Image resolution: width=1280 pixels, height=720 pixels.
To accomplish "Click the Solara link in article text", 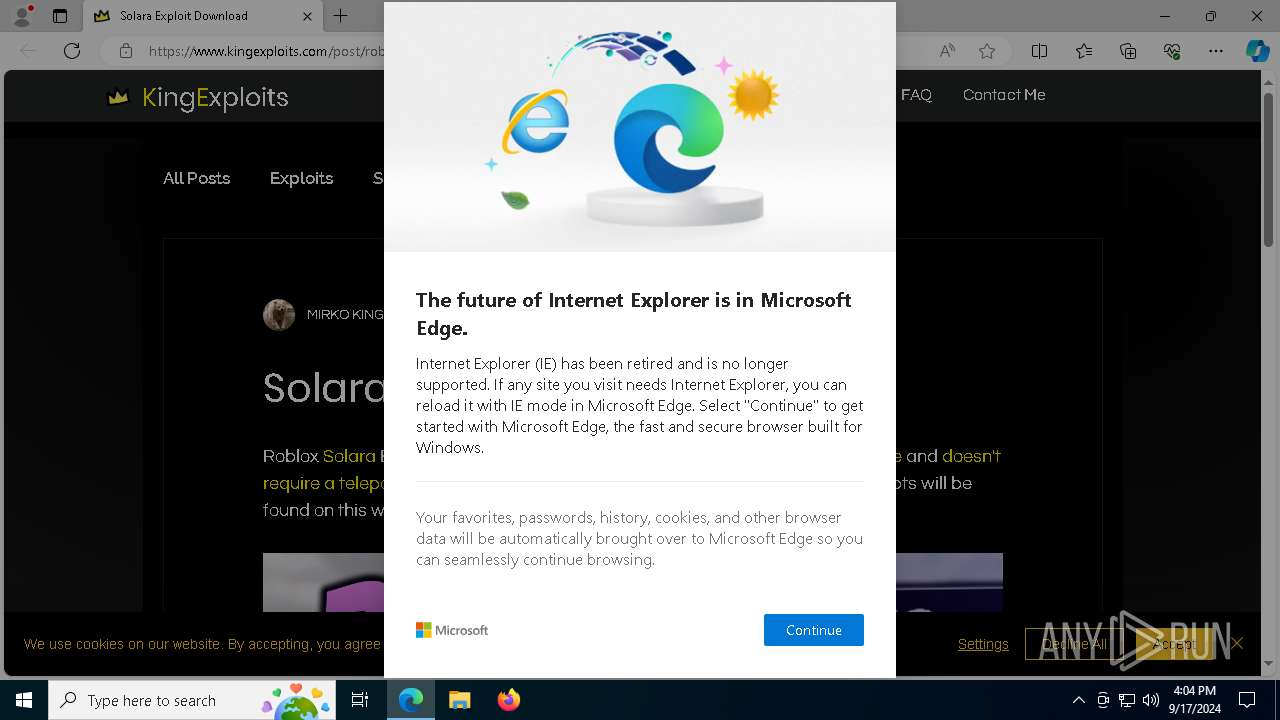I will point(349,456).
